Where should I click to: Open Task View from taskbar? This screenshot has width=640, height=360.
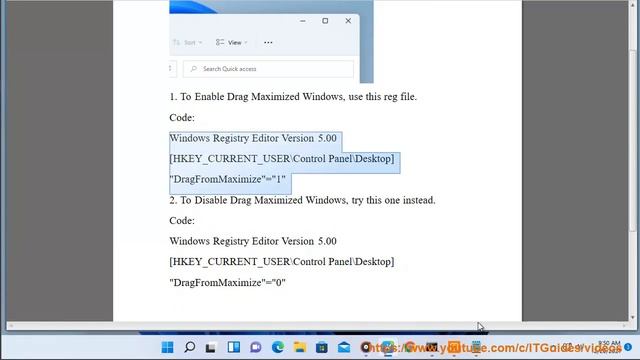[211, 348]
